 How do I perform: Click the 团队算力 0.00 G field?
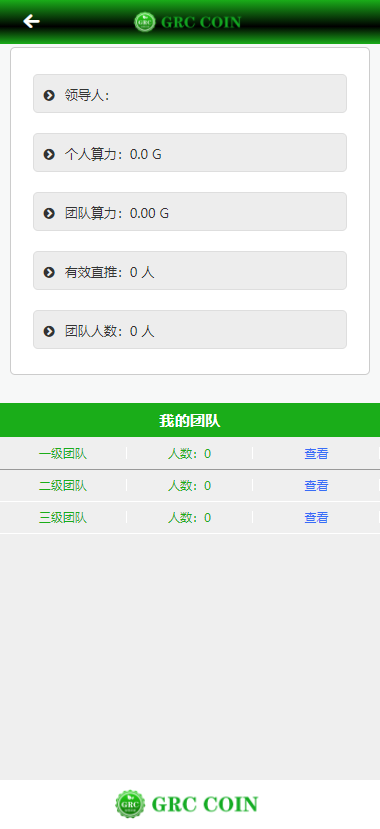(x=190, y=211)
